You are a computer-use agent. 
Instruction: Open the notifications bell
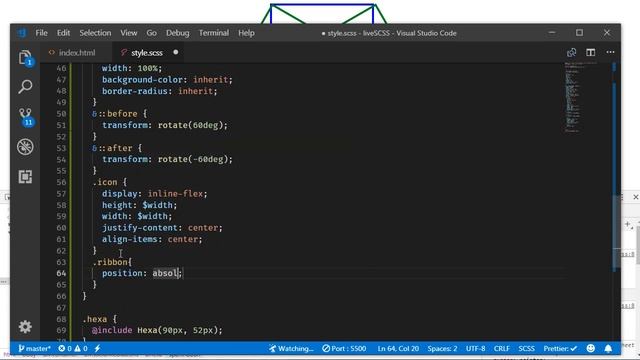pyautogui.click(x=608, y=348)
